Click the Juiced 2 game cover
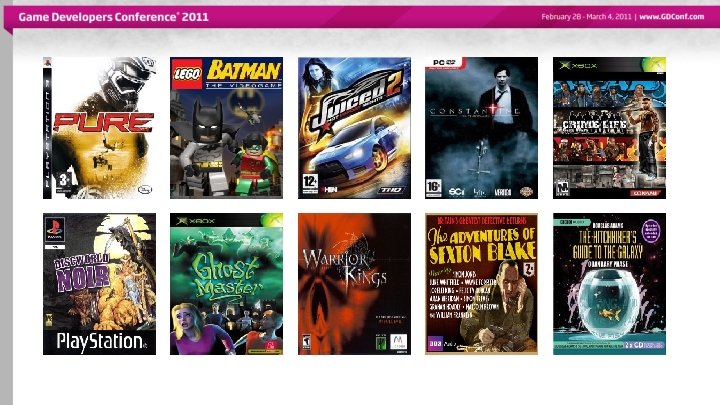720x405 pixels. point(354,128)
